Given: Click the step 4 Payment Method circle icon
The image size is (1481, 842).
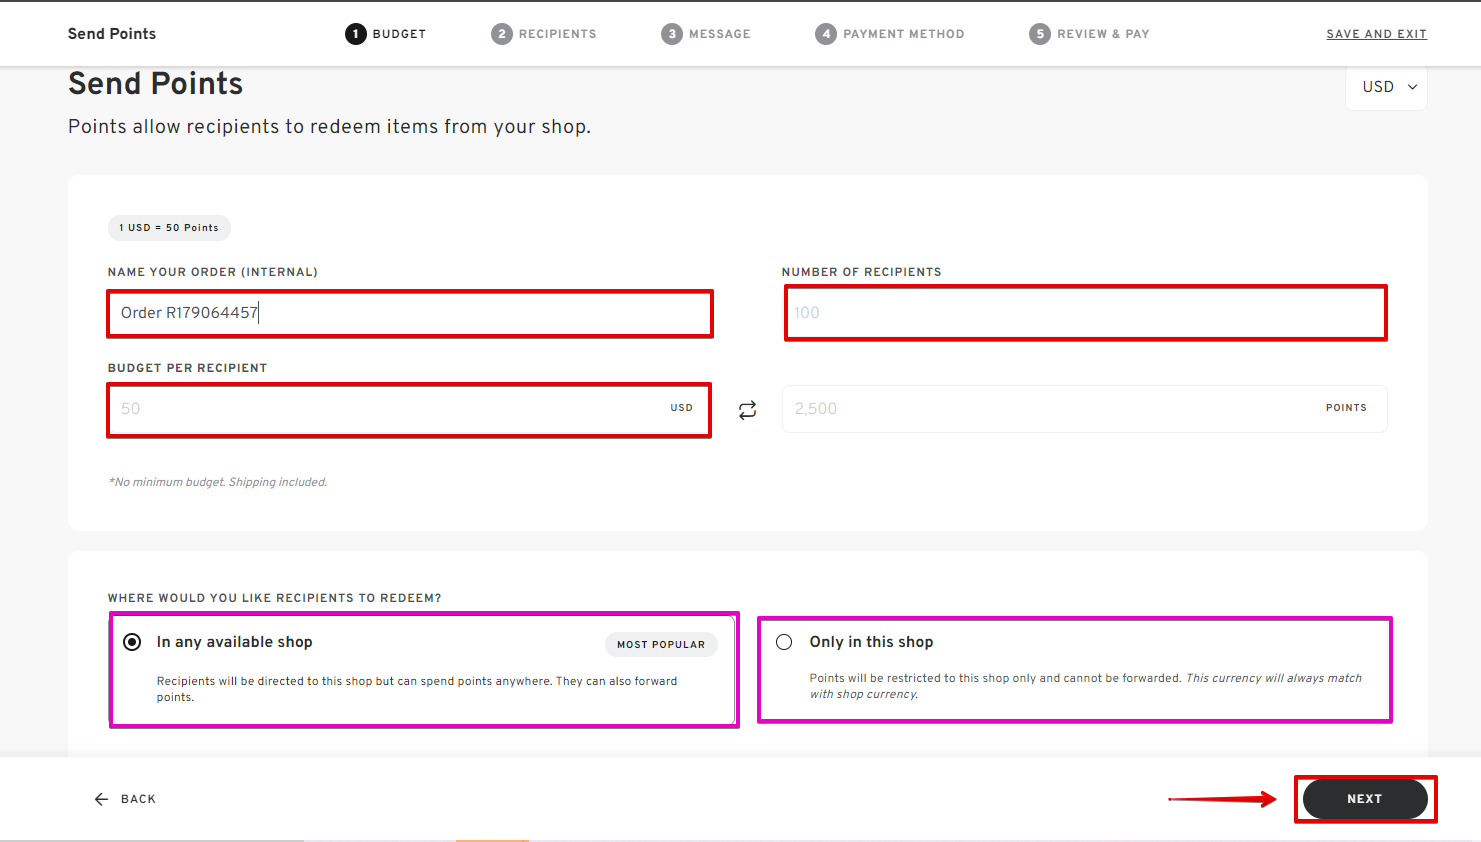Looking at the screenshot, I should click(x=826, y=33).
